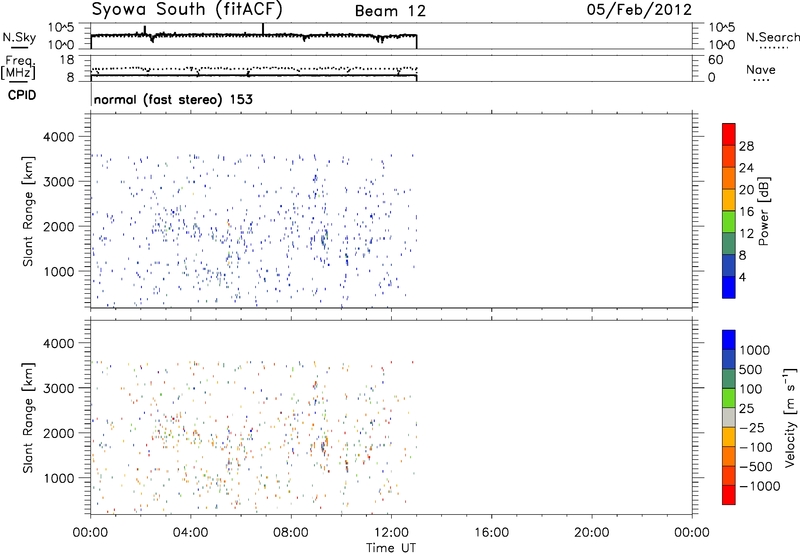The height and width of the screenshot is (554, 800).
Task: Select the 500 label on the Velocity colorbar
Action: 751,370
